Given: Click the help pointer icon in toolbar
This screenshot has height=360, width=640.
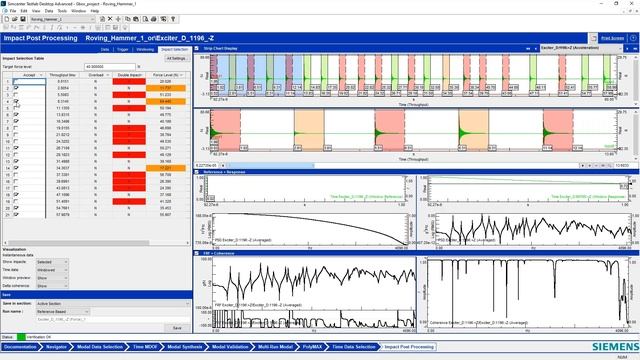Looking at the screenshot, I should pyautogui.click(x=173, y=19).
